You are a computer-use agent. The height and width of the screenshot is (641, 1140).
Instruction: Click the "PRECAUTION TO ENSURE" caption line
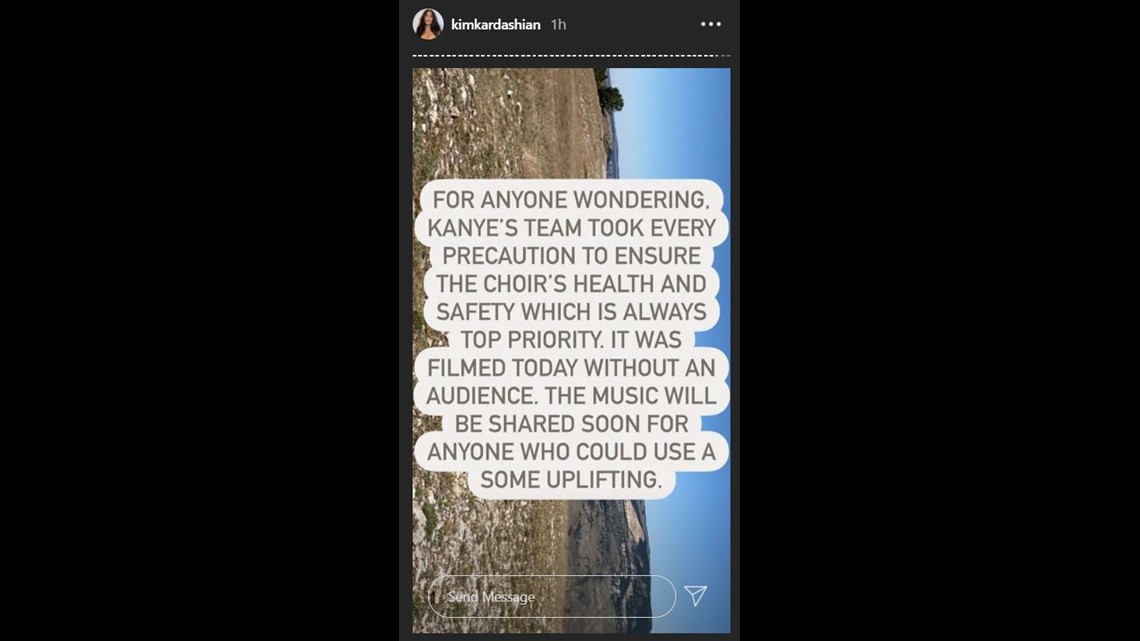(x=571, y=256)
